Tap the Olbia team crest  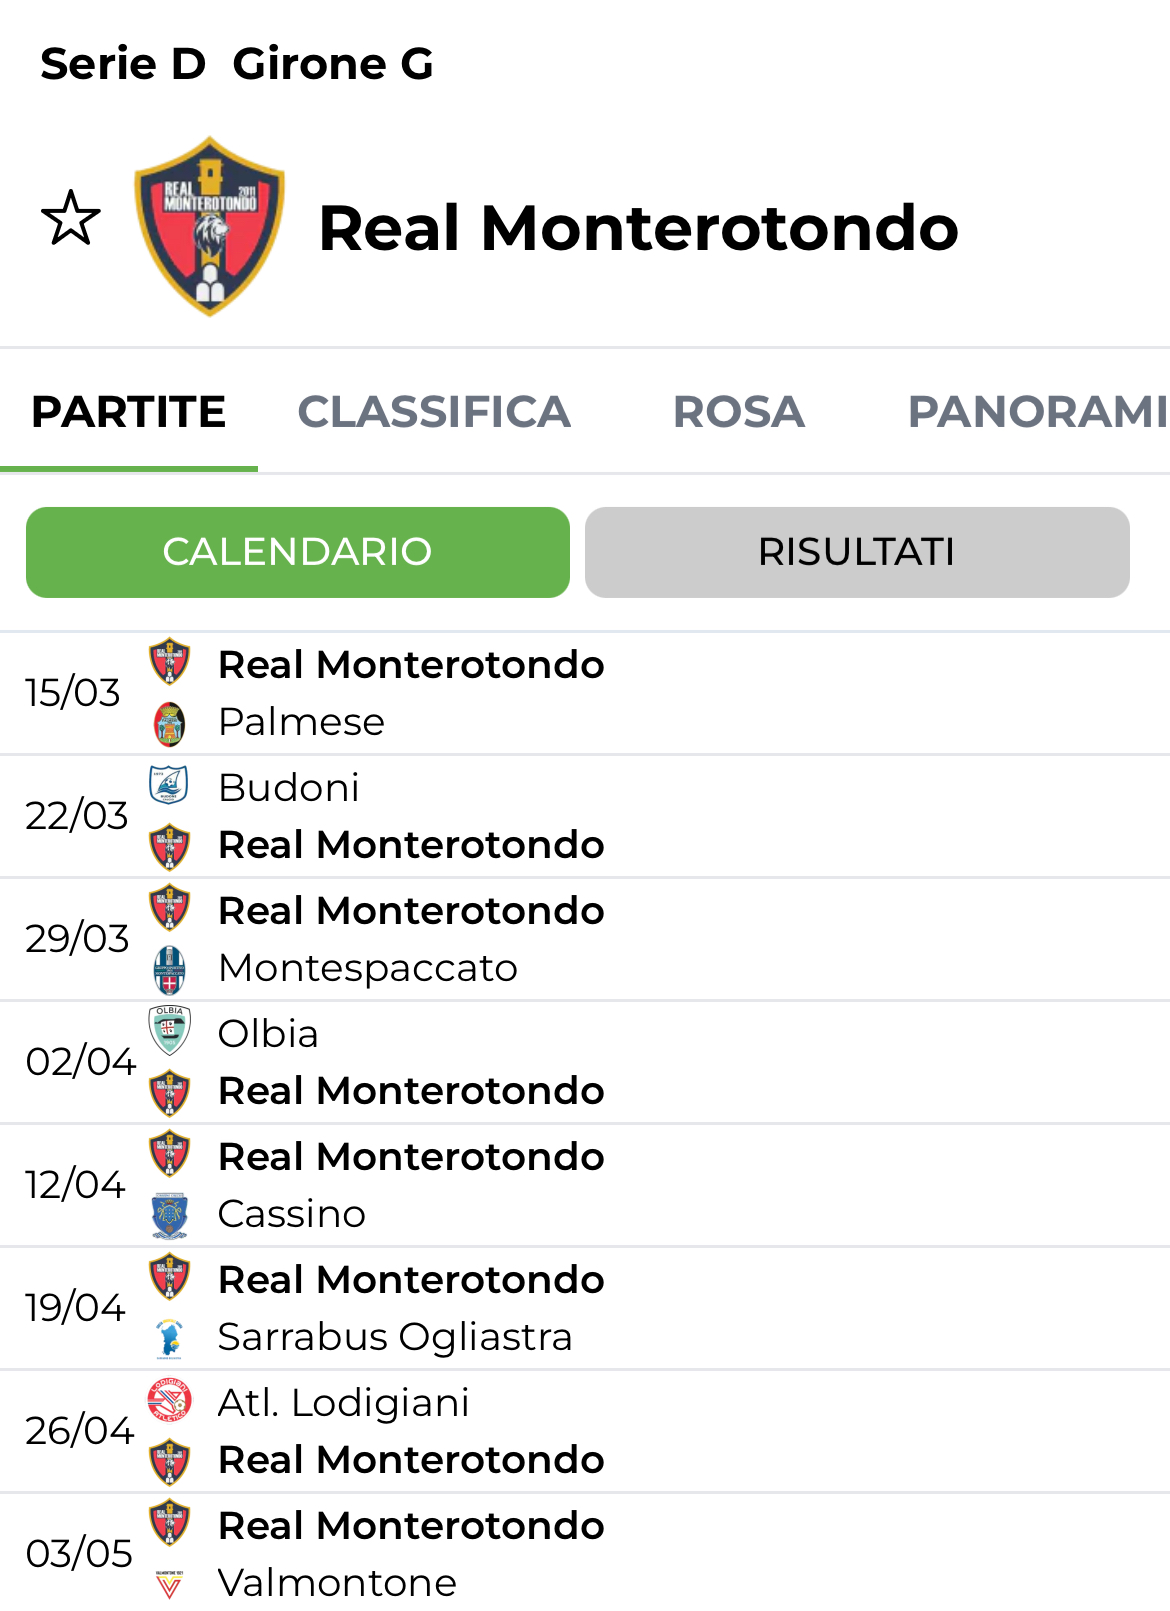(x=170, y=1030)
